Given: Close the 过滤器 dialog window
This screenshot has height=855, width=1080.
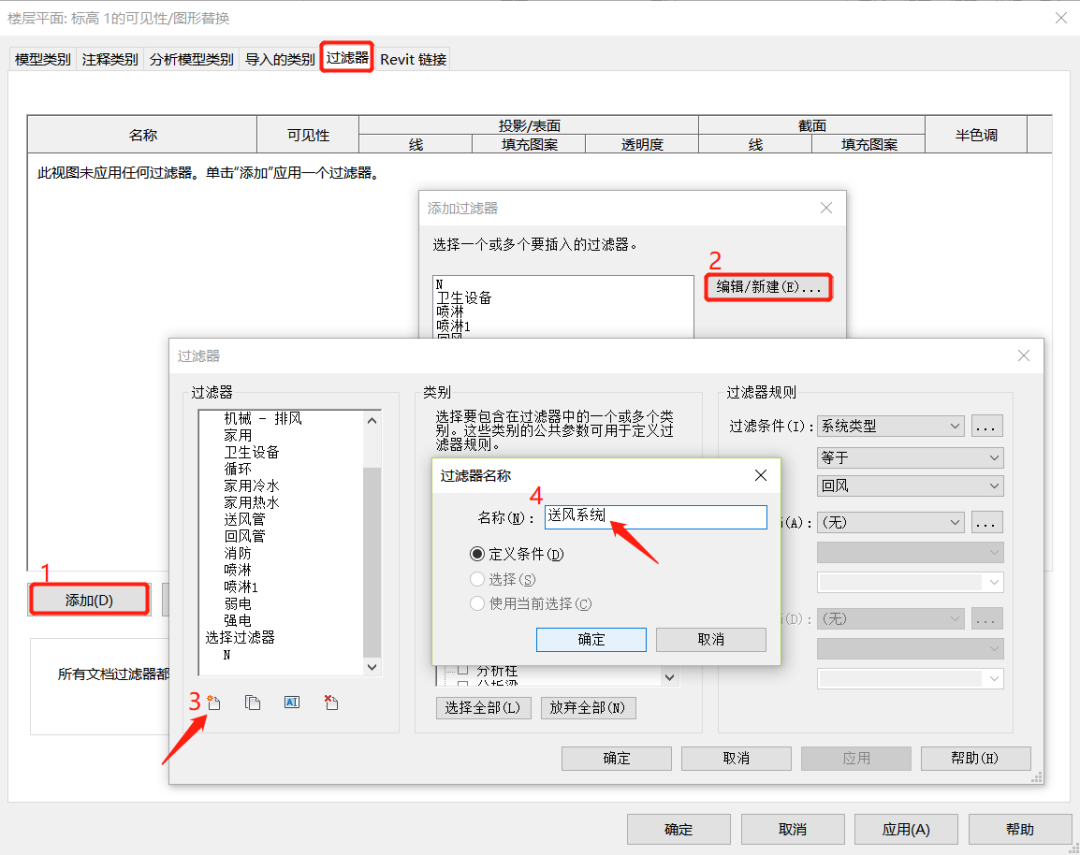Looking at the screenshot, I should (x=1024, y=356).
